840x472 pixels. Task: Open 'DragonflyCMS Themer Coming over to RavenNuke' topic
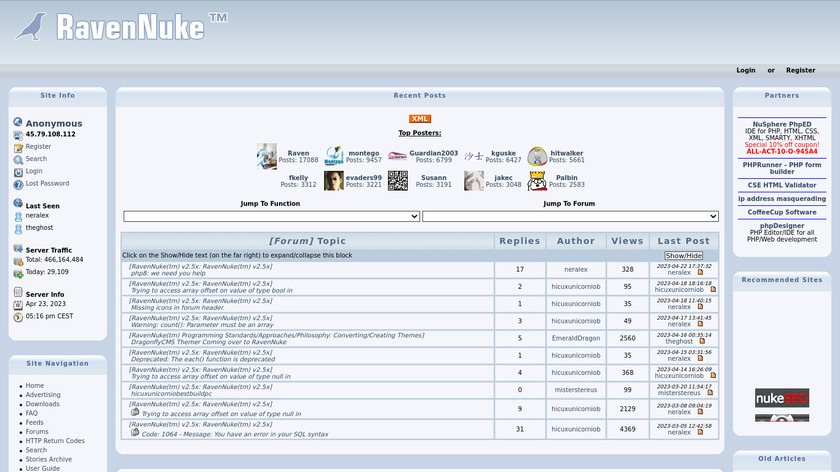point(208,342)
